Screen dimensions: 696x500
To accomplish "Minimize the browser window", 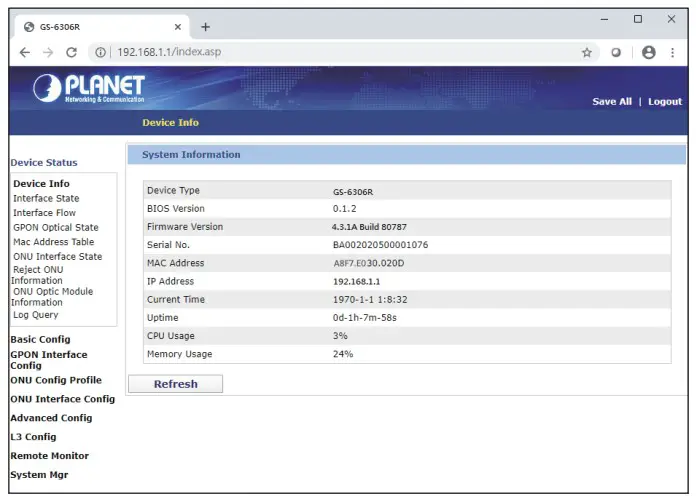I will [x=604, y=19].
